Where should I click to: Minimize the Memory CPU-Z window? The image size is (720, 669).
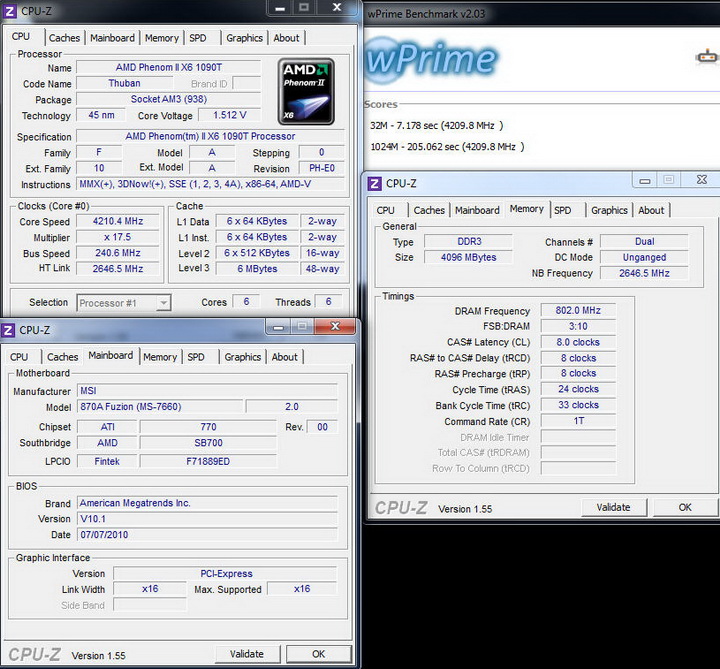(x=645, y=180)
